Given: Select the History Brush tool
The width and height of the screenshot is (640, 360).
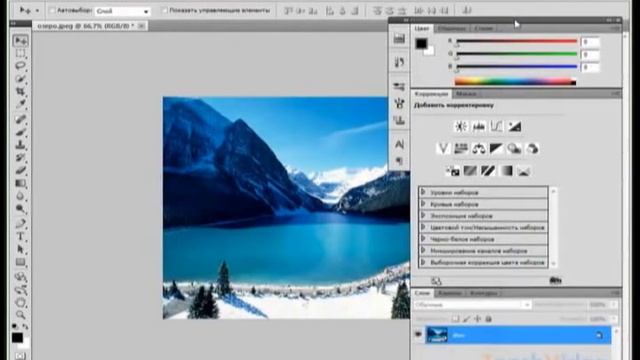Looking at the screenshot, I should click(20, 158).
